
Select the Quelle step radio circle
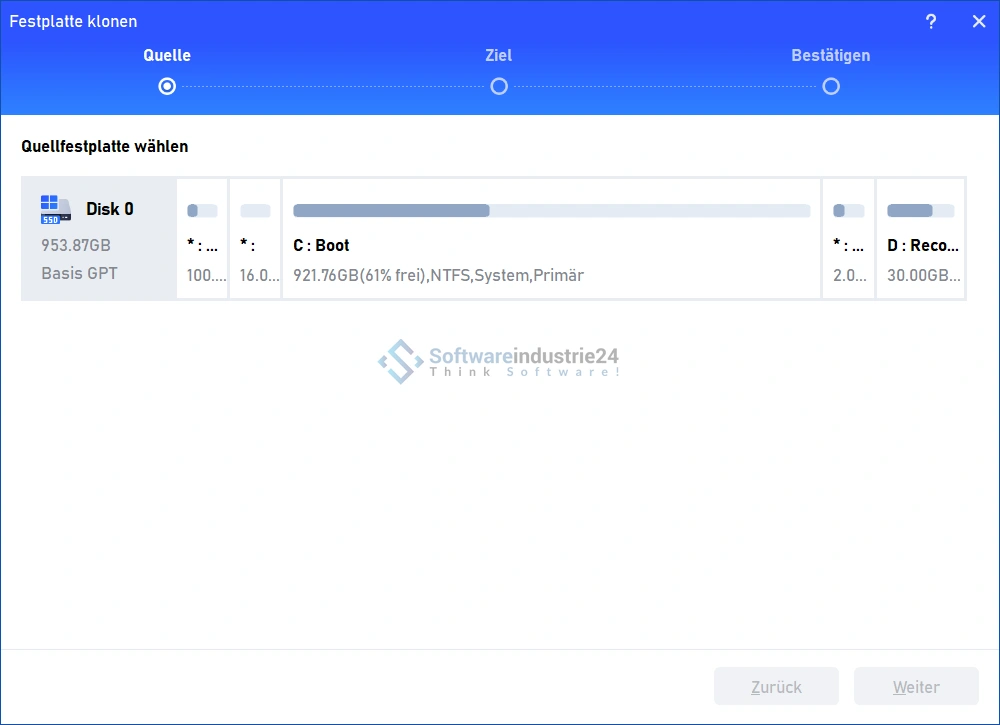pyautogui.click(x=167, y=87)
